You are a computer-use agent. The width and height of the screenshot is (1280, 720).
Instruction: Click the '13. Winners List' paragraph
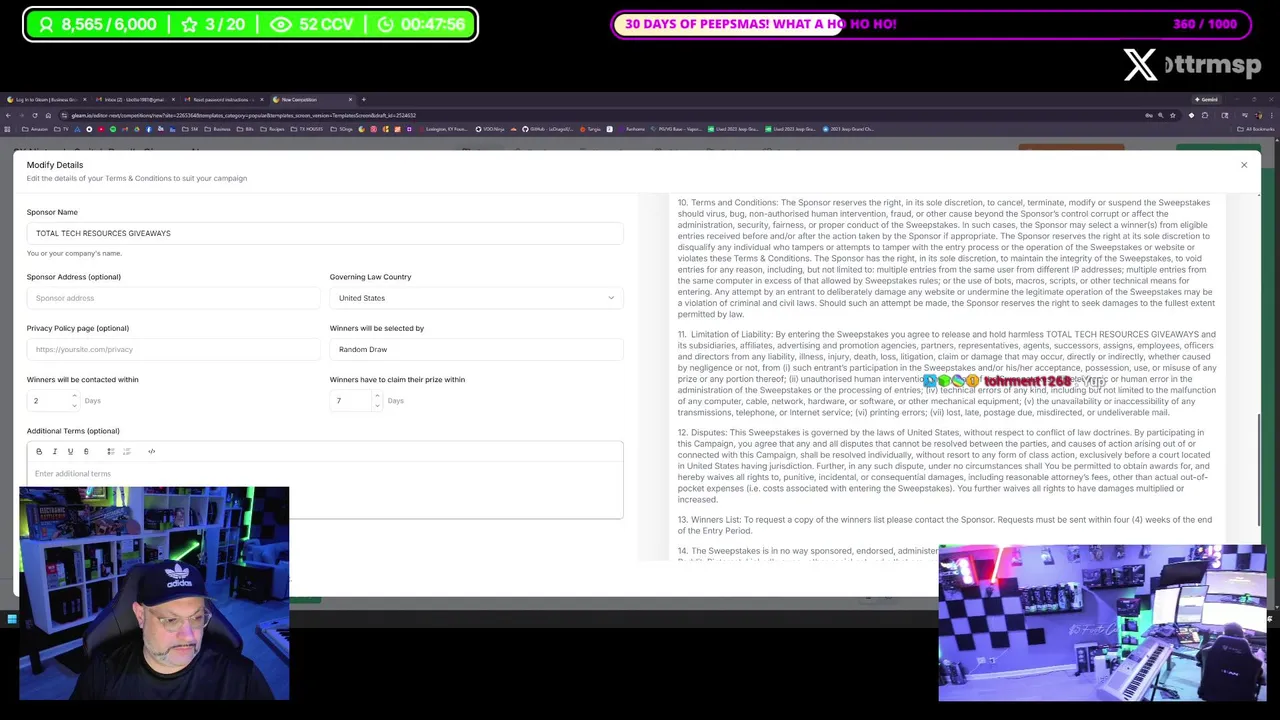[945, 525]
